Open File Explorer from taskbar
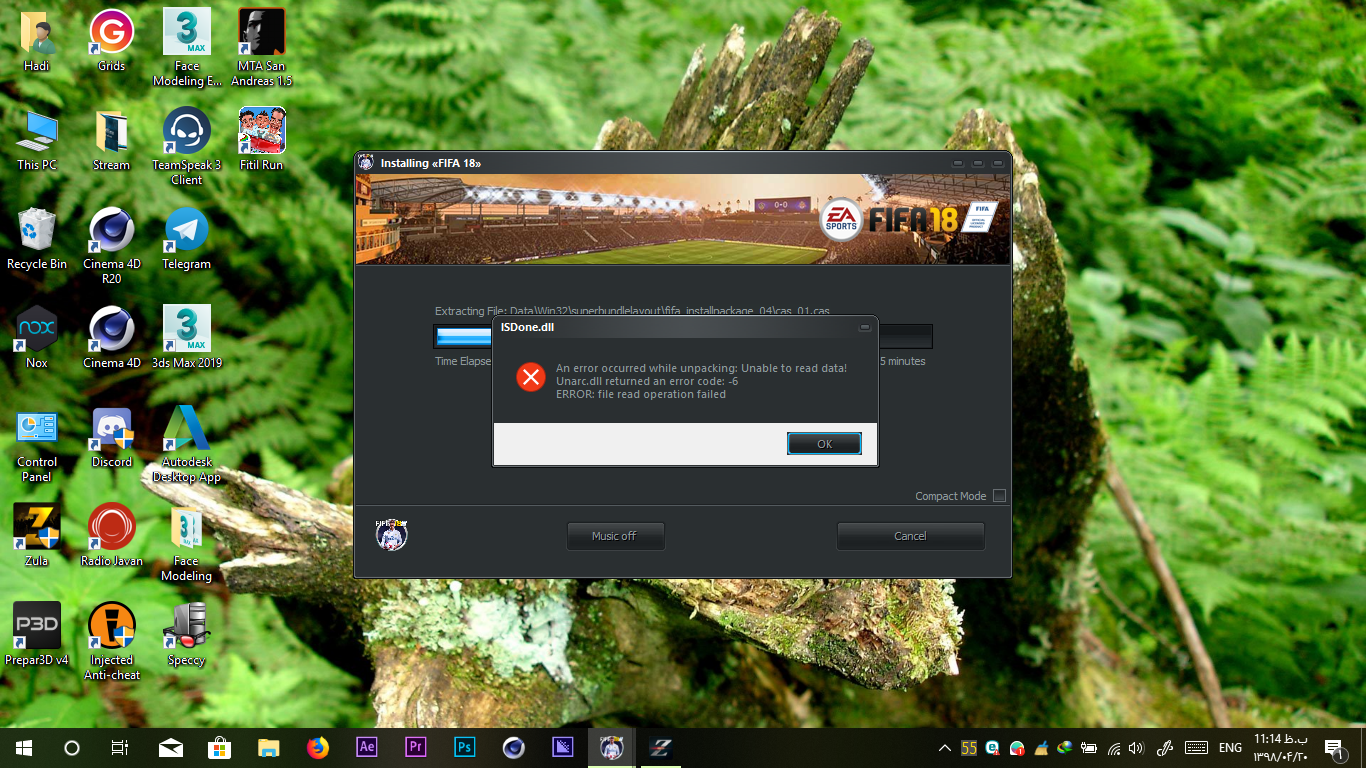The image size is (1366, 768). click(269, 747)
